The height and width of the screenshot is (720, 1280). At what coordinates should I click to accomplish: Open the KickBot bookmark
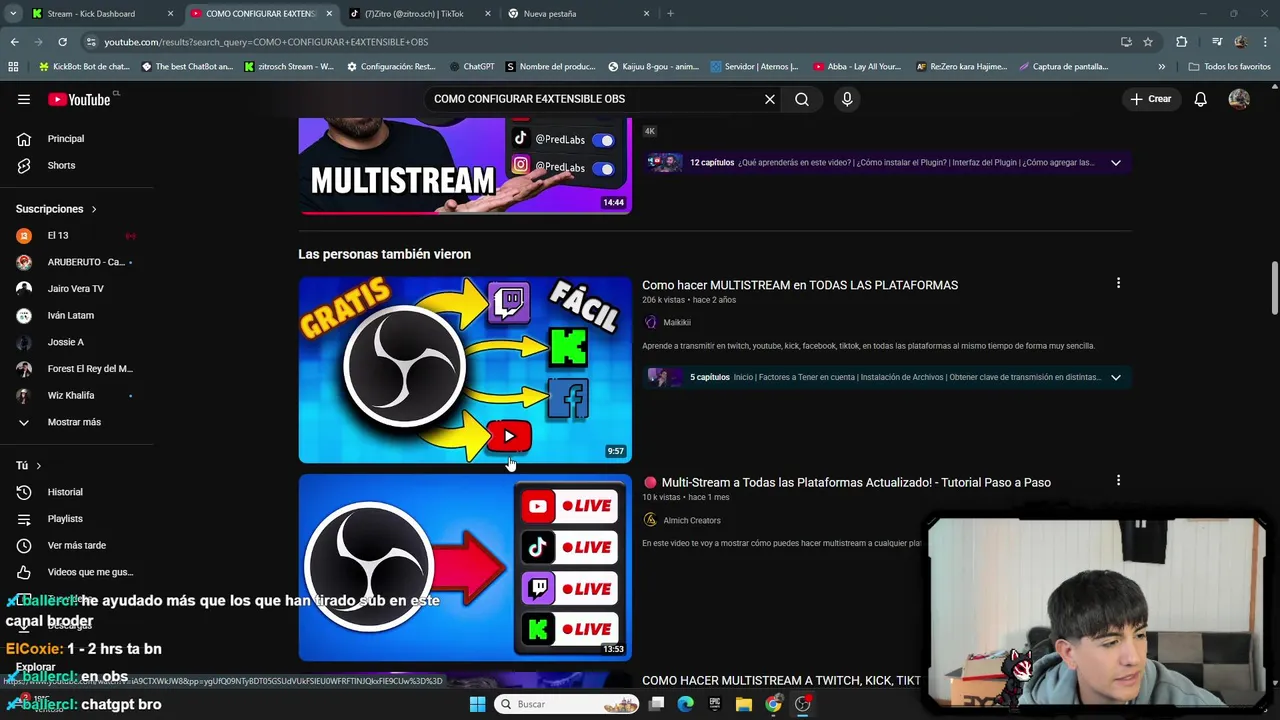tap(84, 67)
